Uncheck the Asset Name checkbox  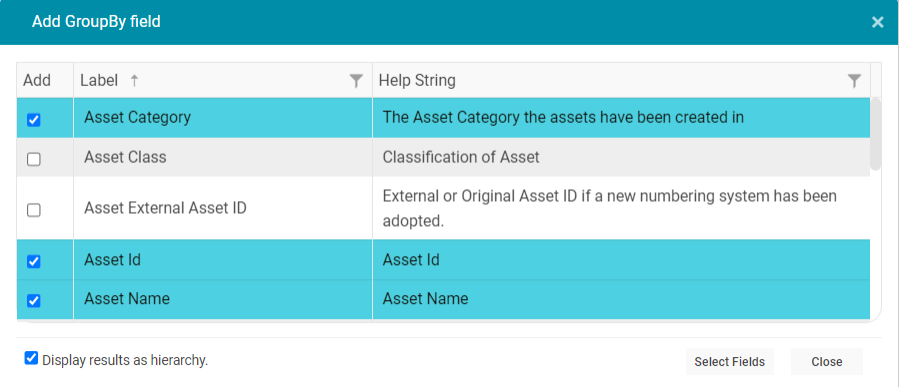click(34, 300)
